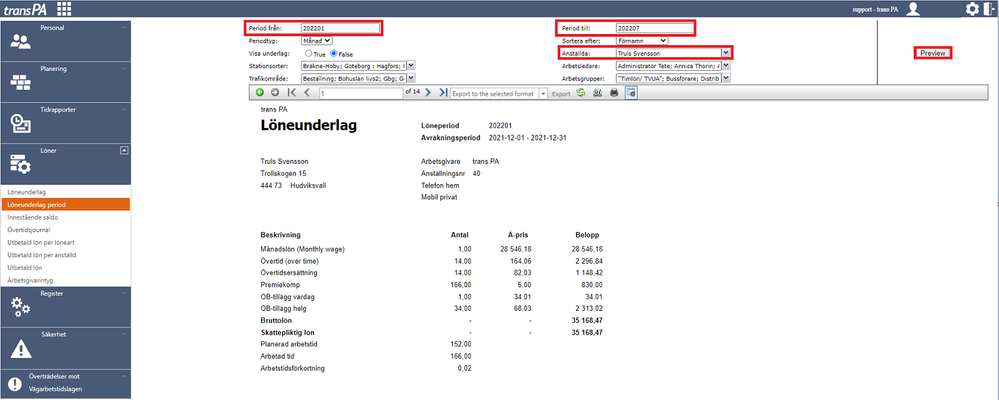Image resolution: width=999 pixels, height=400 pixels.
Task: Open the Tidrapporter sidebar section
Action: point(66,122)
